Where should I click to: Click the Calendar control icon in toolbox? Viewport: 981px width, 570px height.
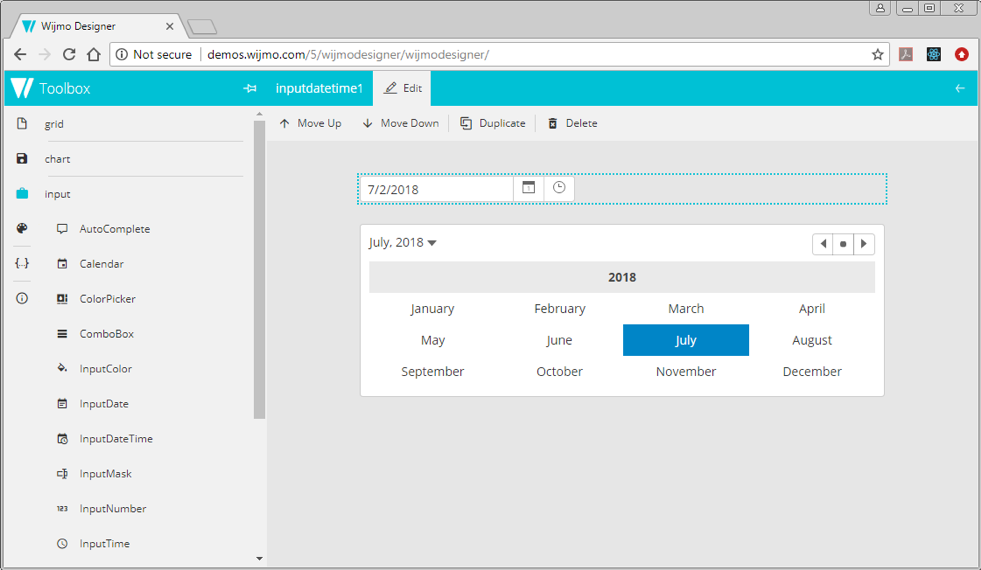point(62,263)
